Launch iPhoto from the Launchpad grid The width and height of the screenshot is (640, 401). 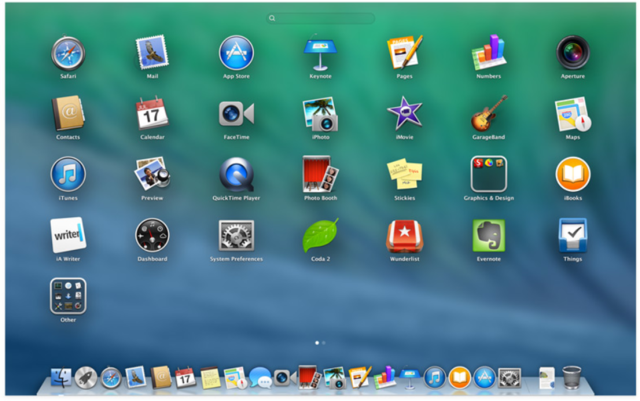point(320,114)
